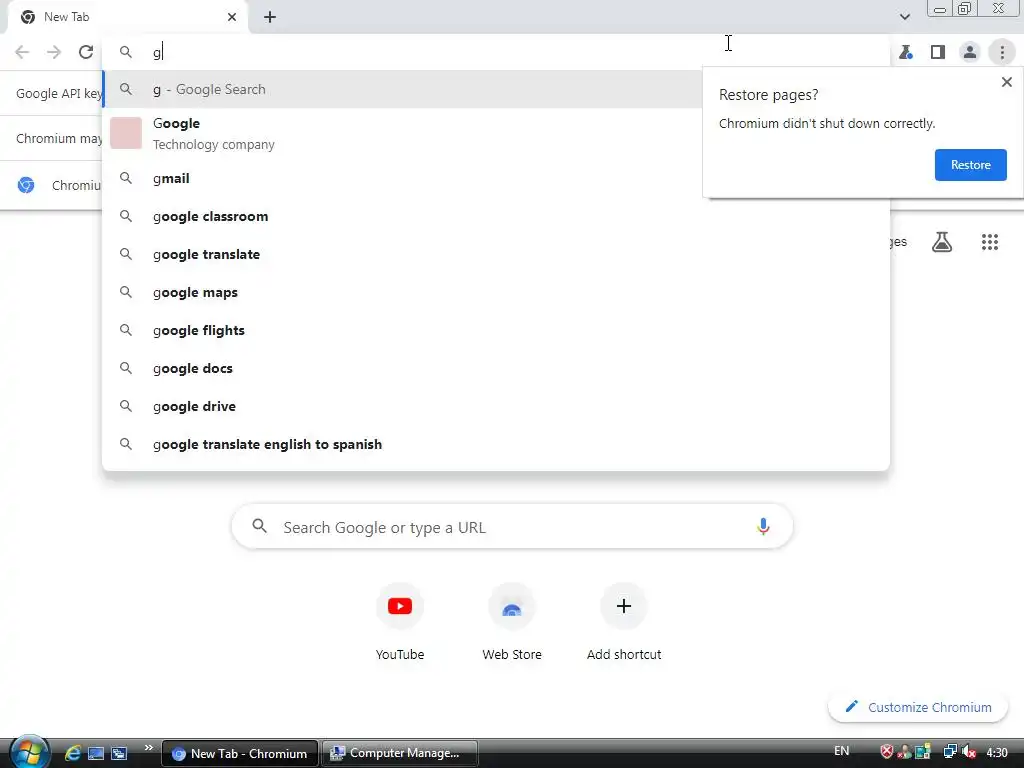Launch Internet Explorer from quick launch

(x=72, y=753)
